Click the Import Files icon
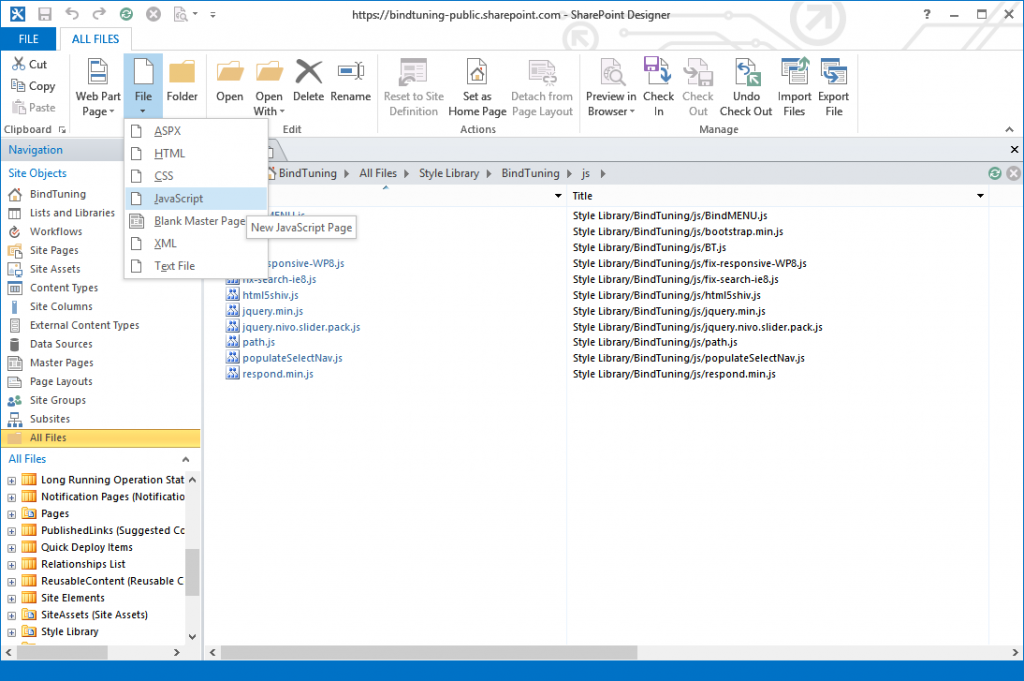1024x681 pixels. point(794,73)
